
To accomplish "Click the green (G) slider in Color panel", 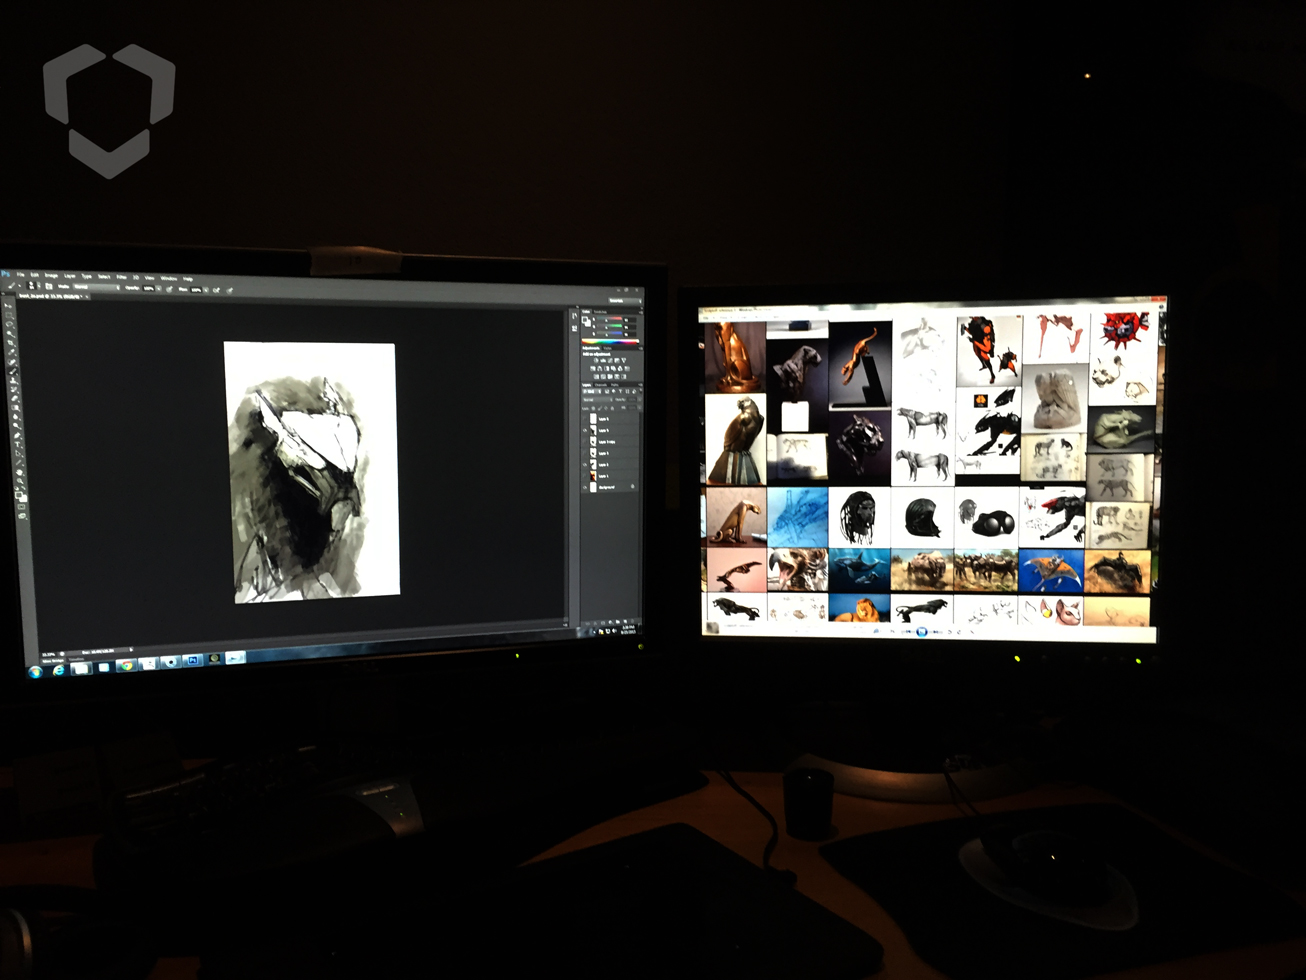I will coord(610,326).
